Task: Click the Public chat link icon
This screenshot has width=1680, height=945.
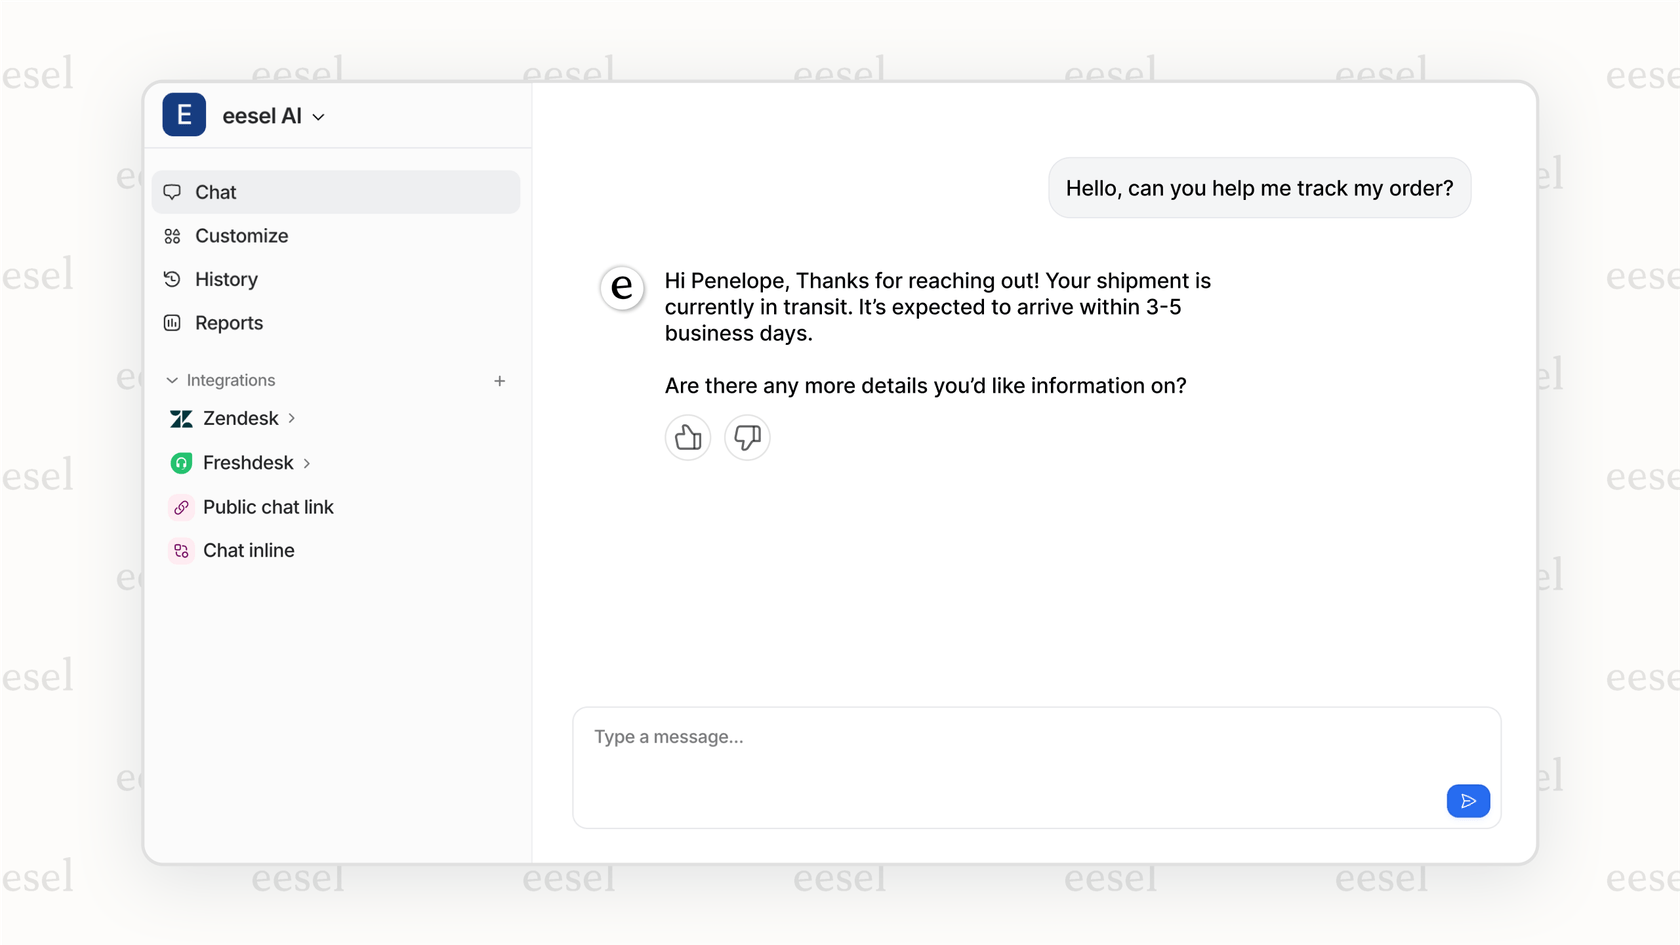Action: [181, 507]
